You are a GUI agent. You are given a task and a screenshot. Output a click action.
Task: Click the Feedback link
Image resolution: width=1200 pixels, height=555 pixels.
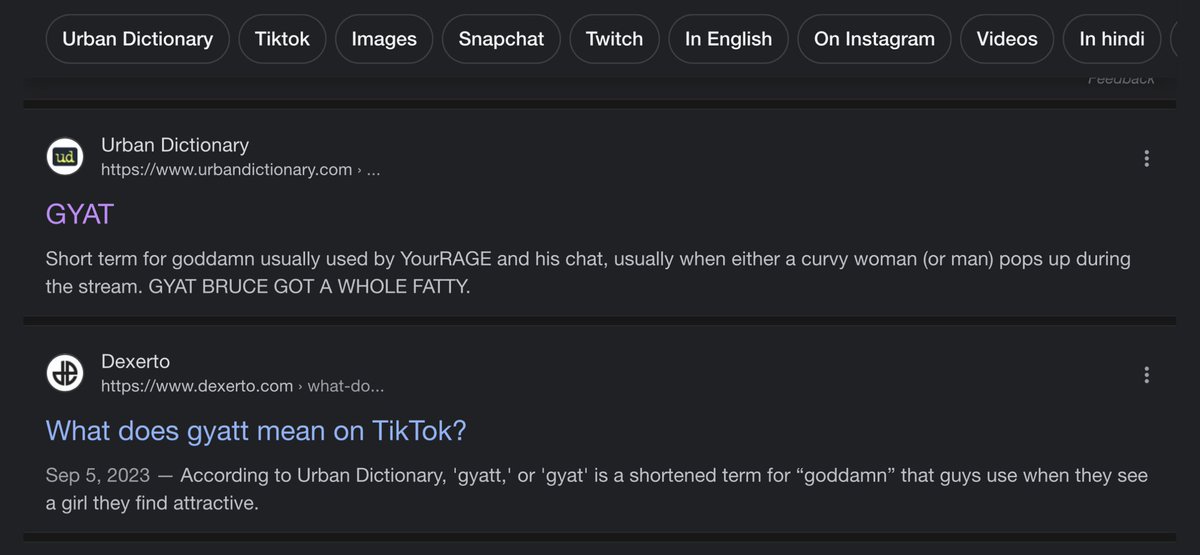pos(1121,79)
